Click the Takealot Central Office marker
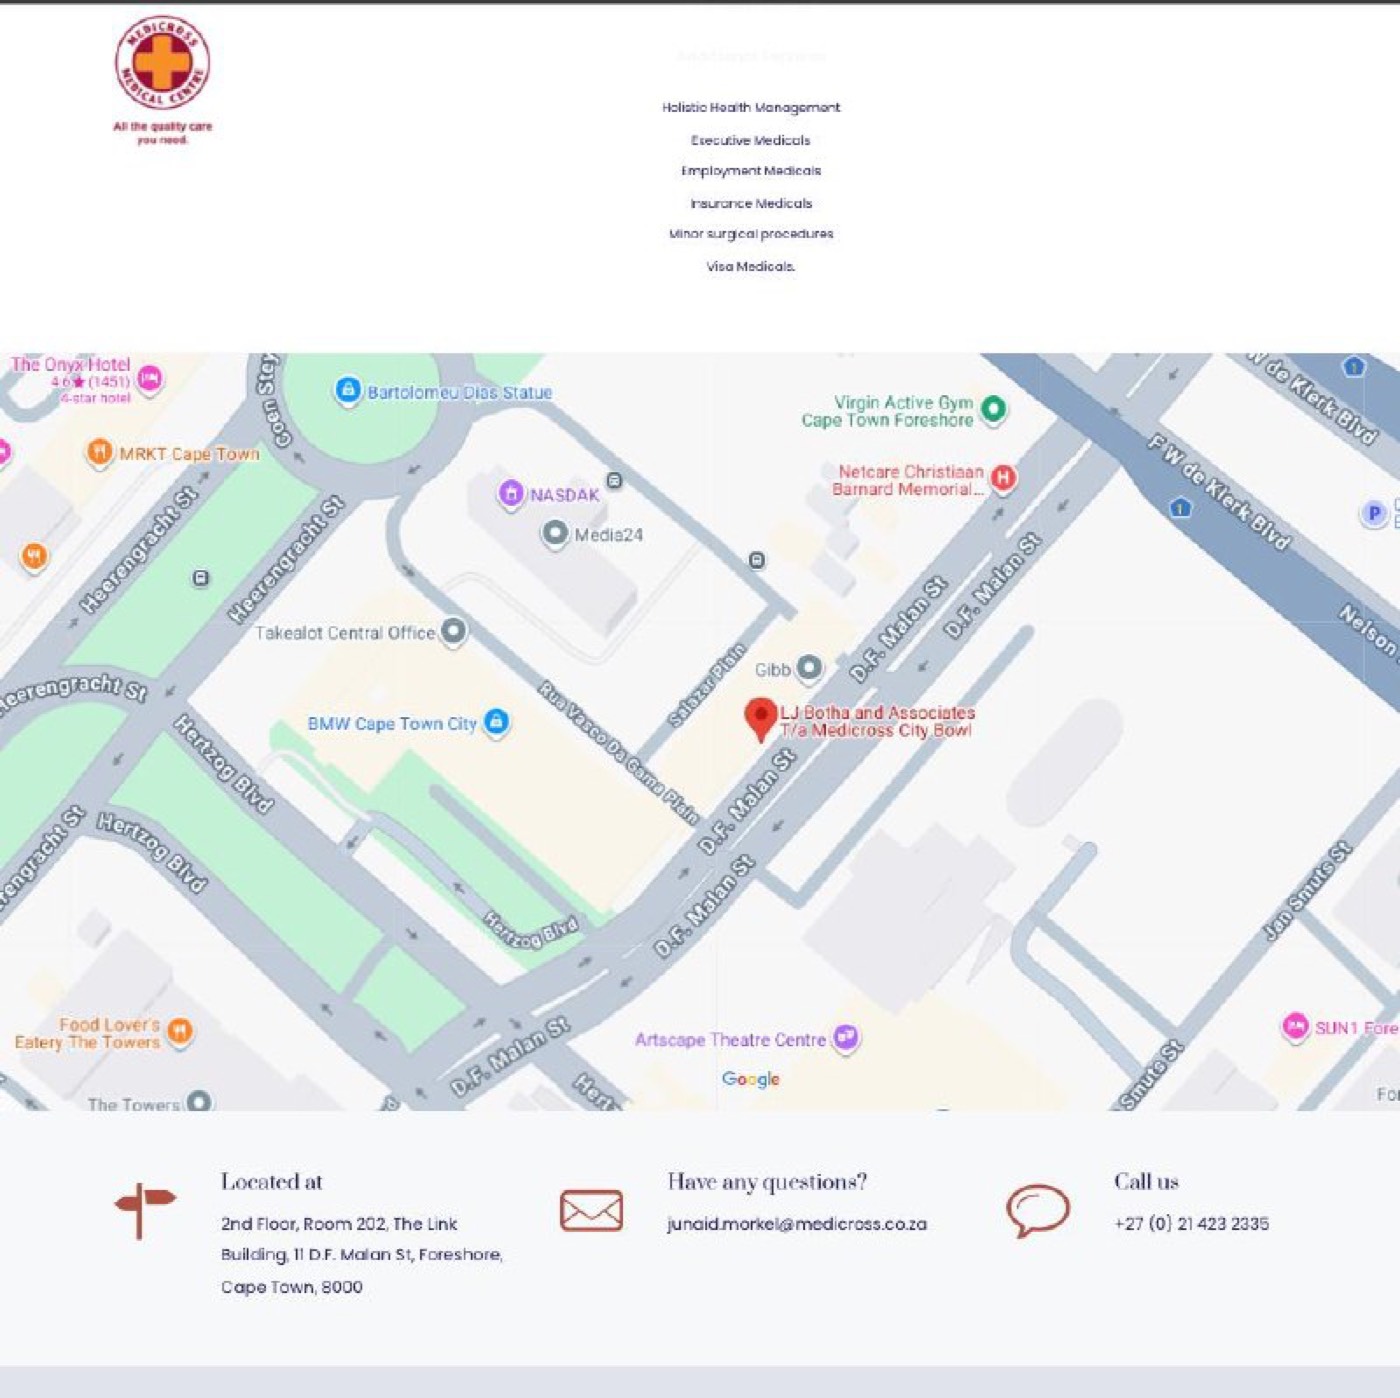The height and width of the screenshot is (1398, 1400). pos(452,630)
